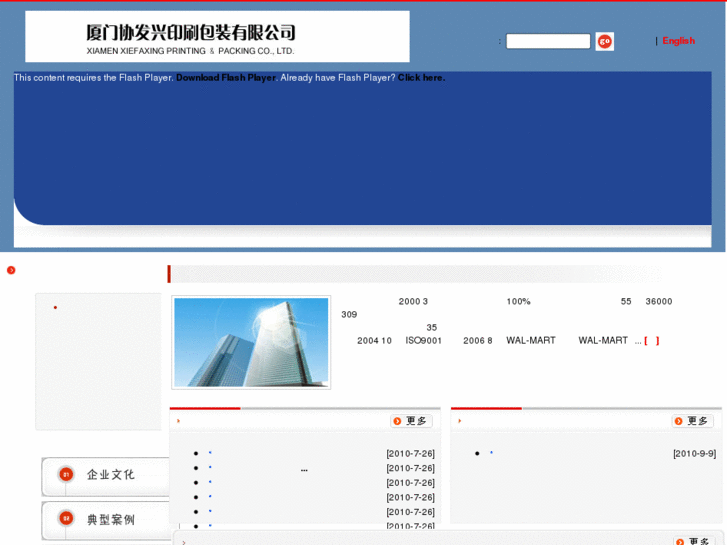Viewport: 727px width, 545px height.
Task: Click the 'Click here' Flash link
Action: pyautogui.click(x=421, y=77)
